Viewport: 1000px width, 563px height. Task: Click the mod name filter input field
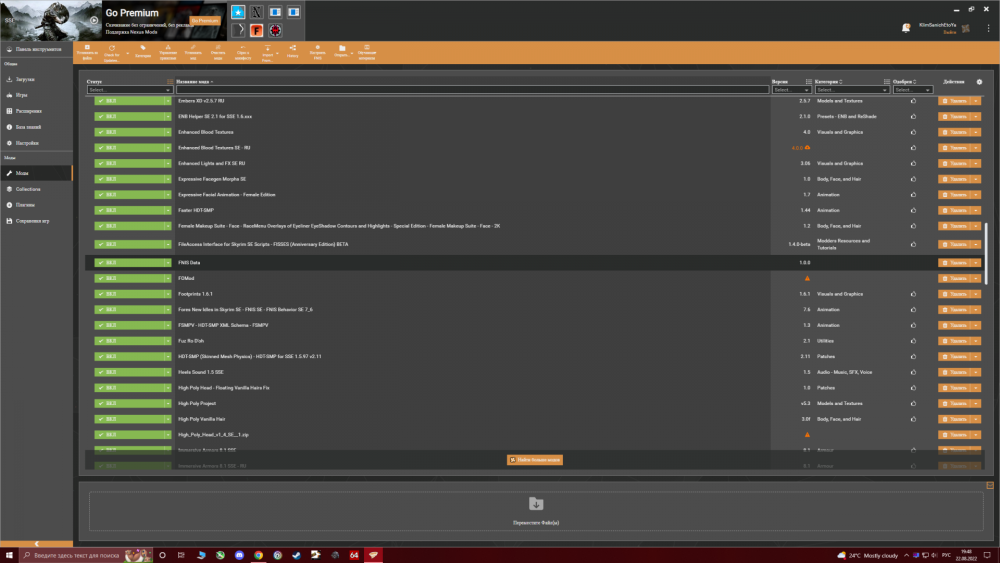pyautogui.click(x=473, y=90)
